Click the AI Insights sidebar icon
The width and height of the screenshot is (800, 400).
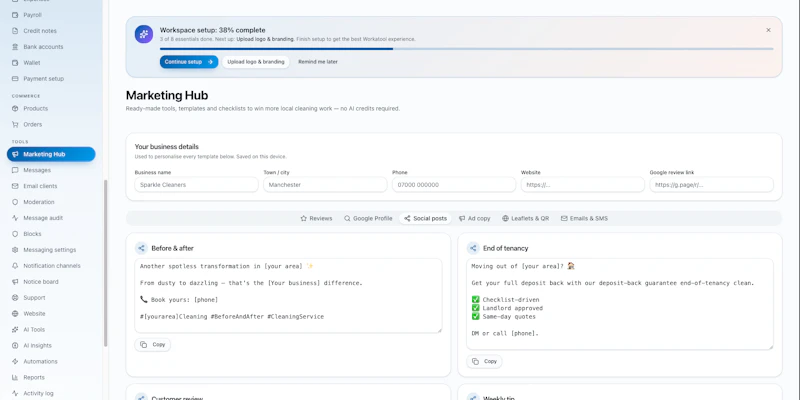point(15,345)
